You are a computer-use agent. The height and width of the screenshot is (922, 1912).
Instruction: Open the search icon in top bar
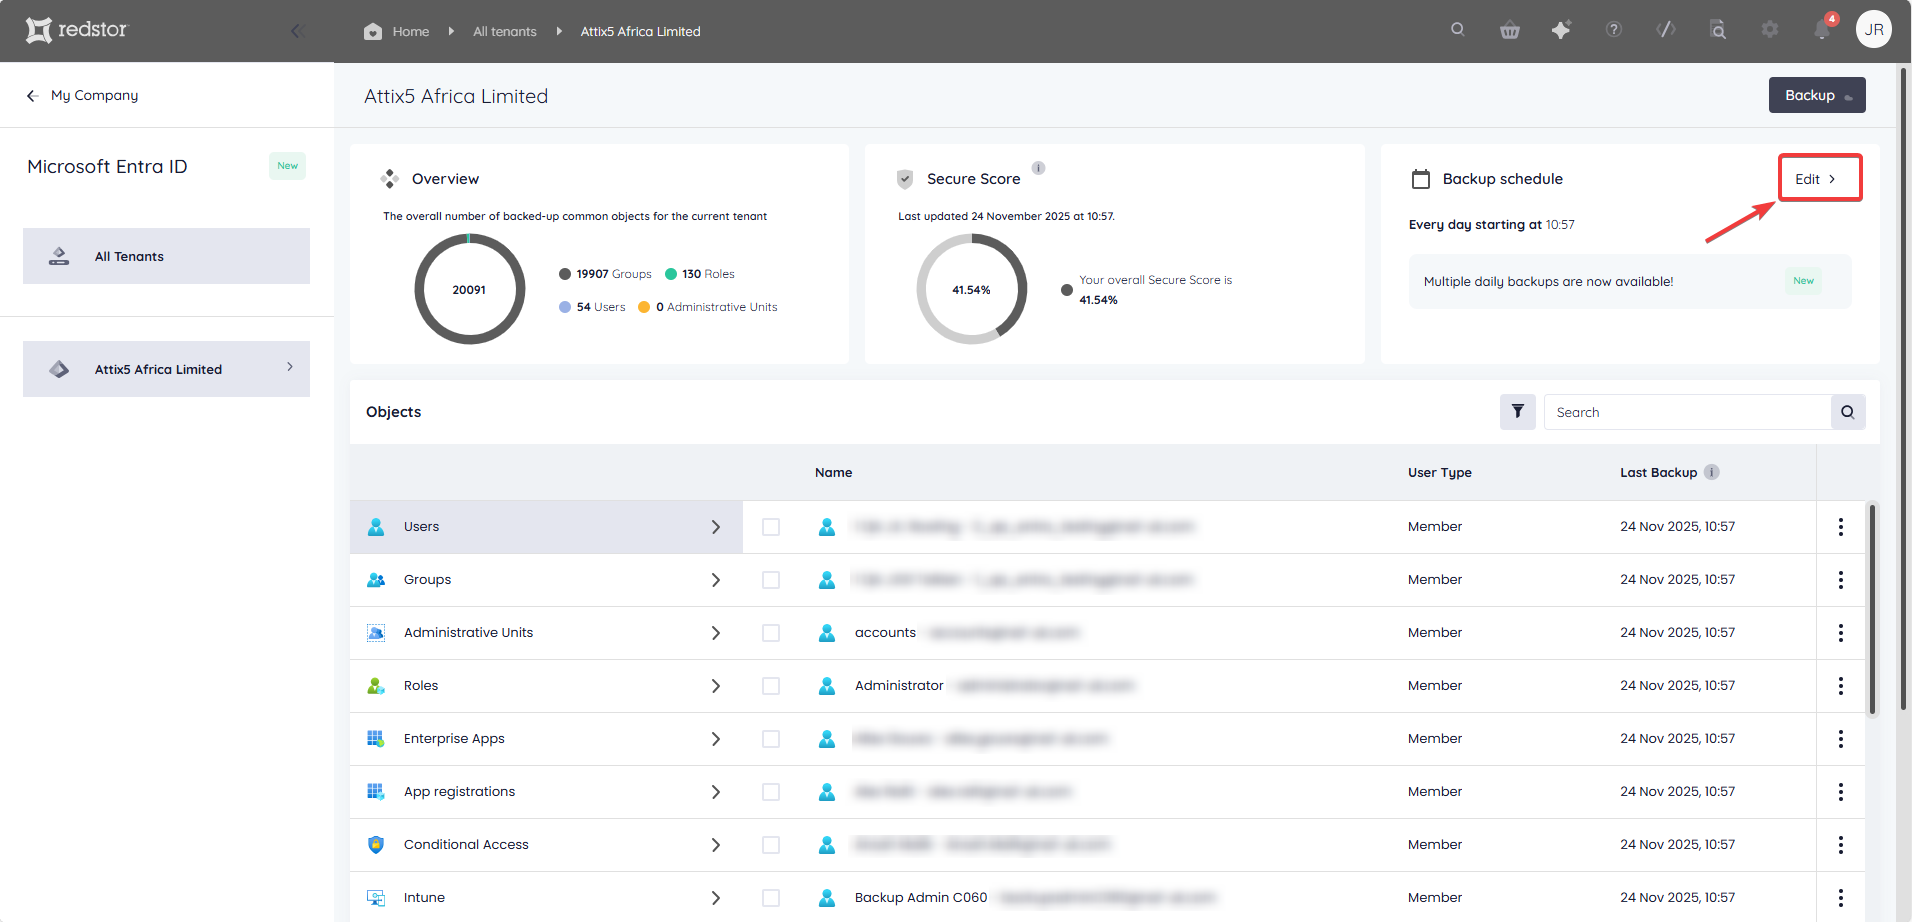1458,30
